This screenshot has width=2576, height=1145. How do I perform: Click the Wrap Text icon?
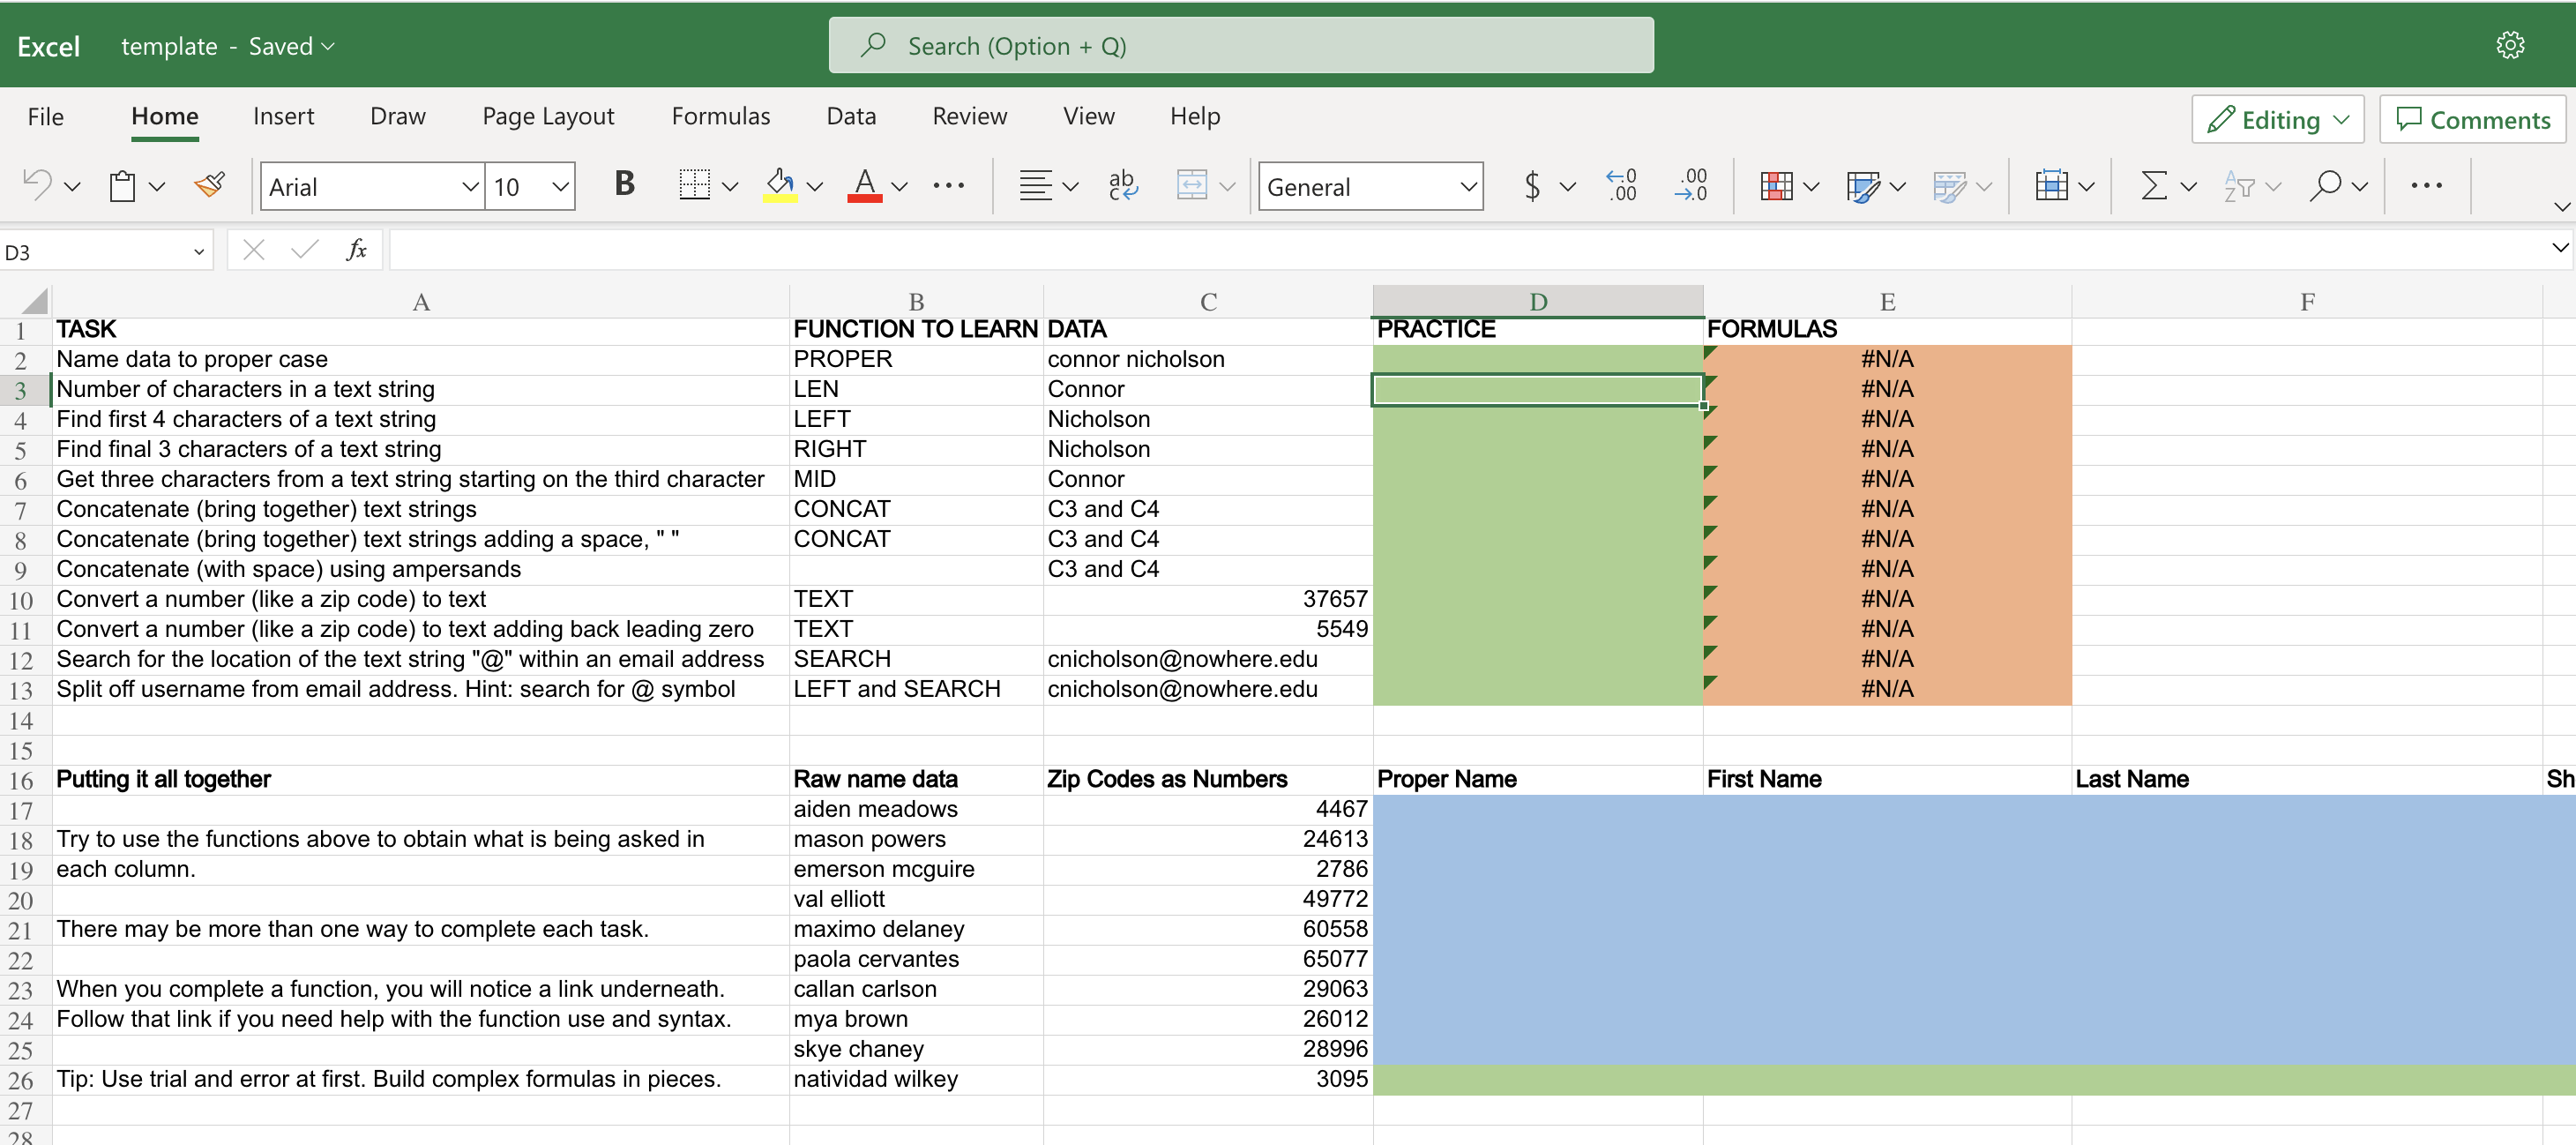[1123, 186]
